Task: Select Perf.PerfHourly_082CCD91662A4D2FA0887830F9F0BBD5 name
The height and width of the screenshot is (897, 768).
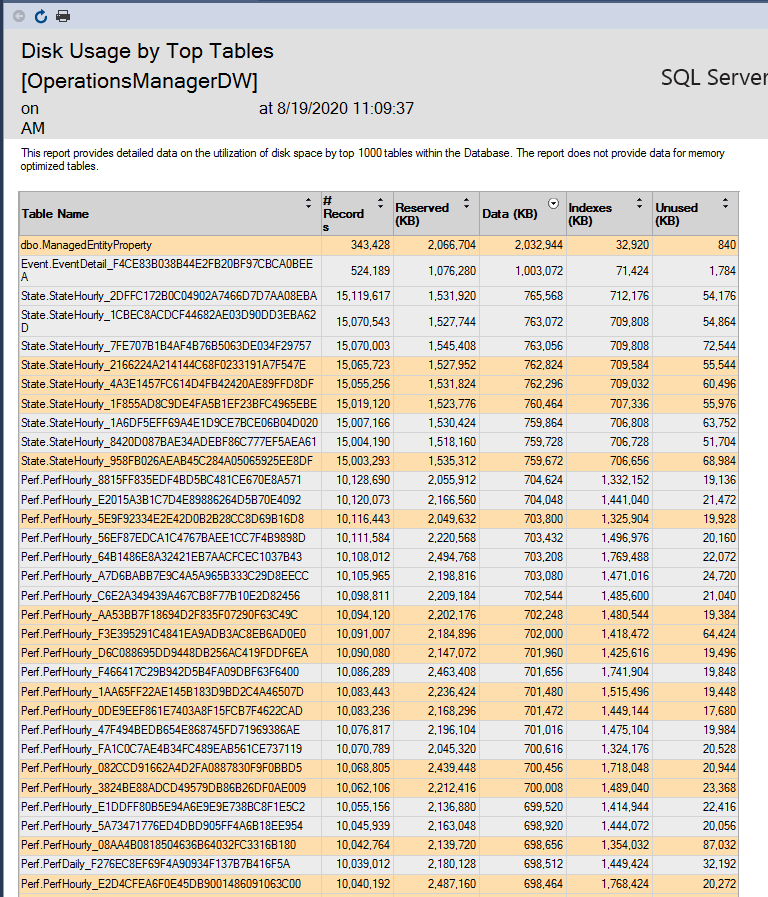Action: pos(161,768)
